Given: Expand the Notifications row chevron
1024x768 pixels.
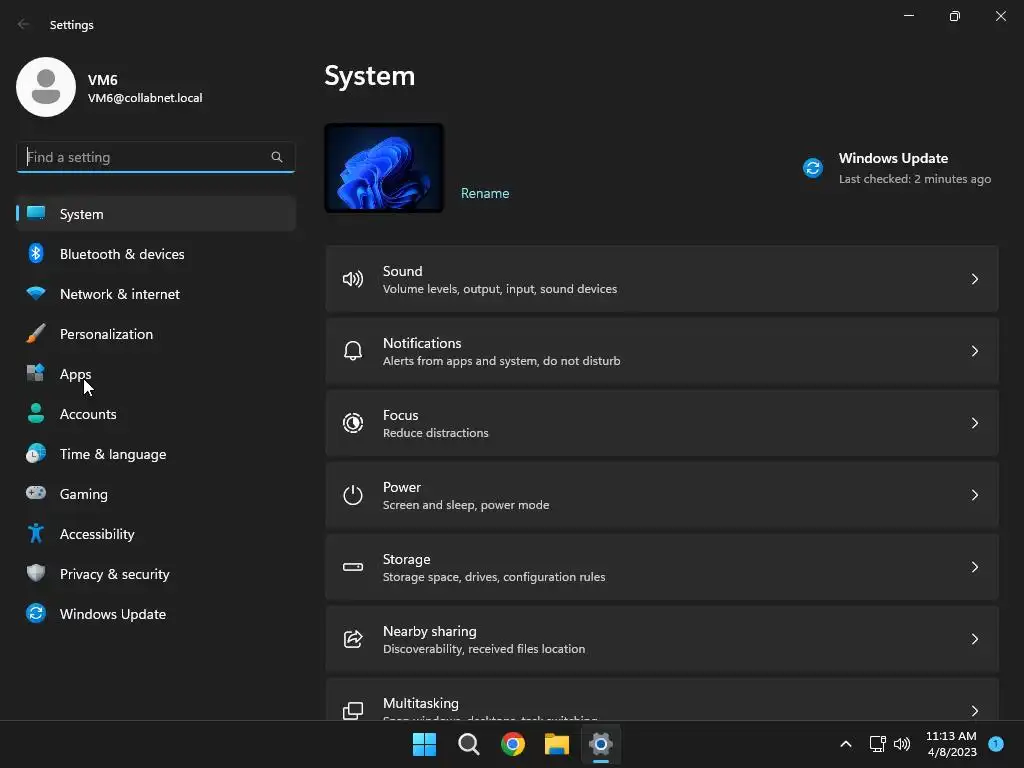Looking at the screenshot, I should (x=974, y=351).
